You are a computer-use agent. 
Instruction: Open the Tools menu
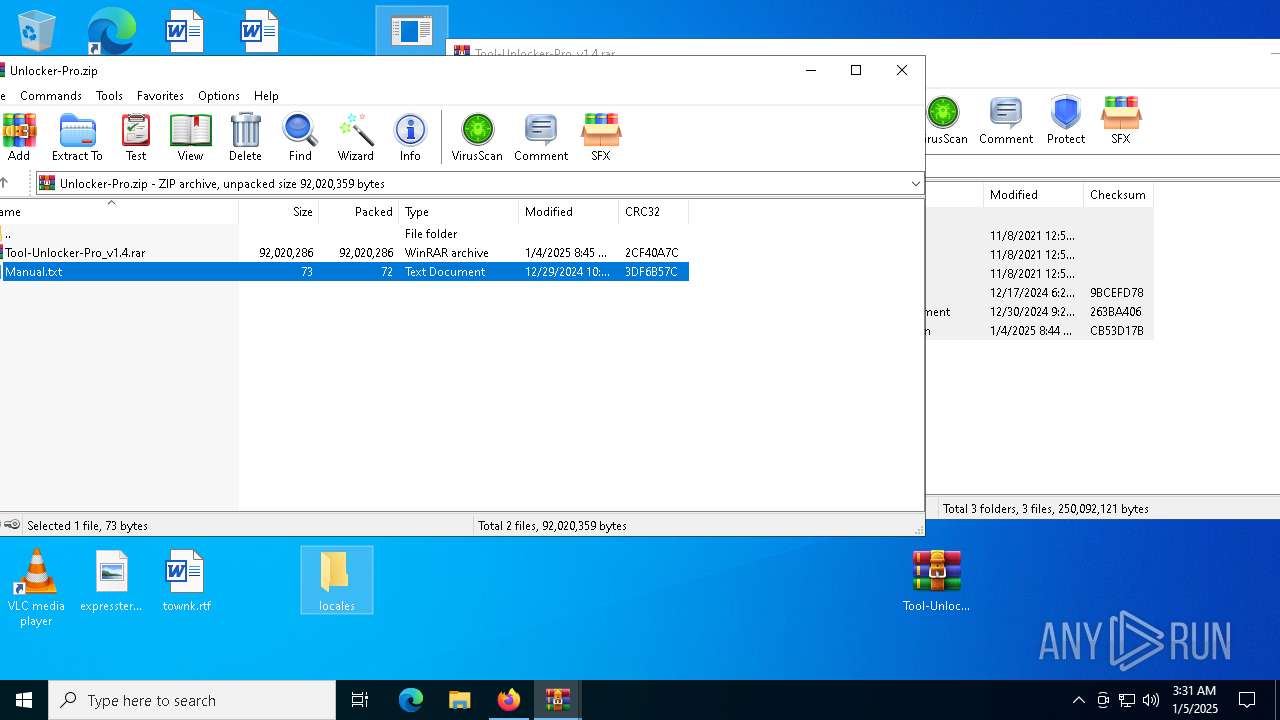click(x=110, y=96)
